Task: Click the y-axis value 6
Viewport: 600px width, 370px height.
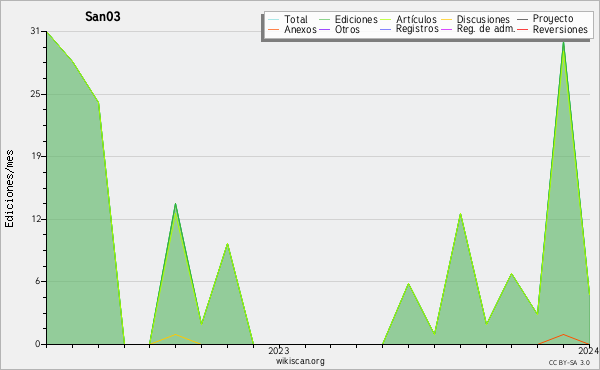Action: (38, 281)
